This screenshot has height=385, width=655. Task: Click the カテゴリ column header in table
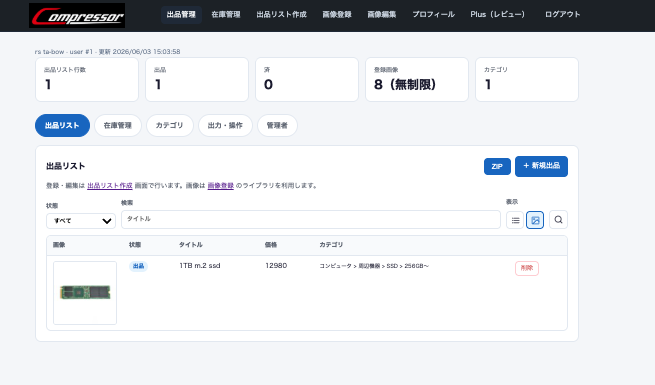[331, 245]
